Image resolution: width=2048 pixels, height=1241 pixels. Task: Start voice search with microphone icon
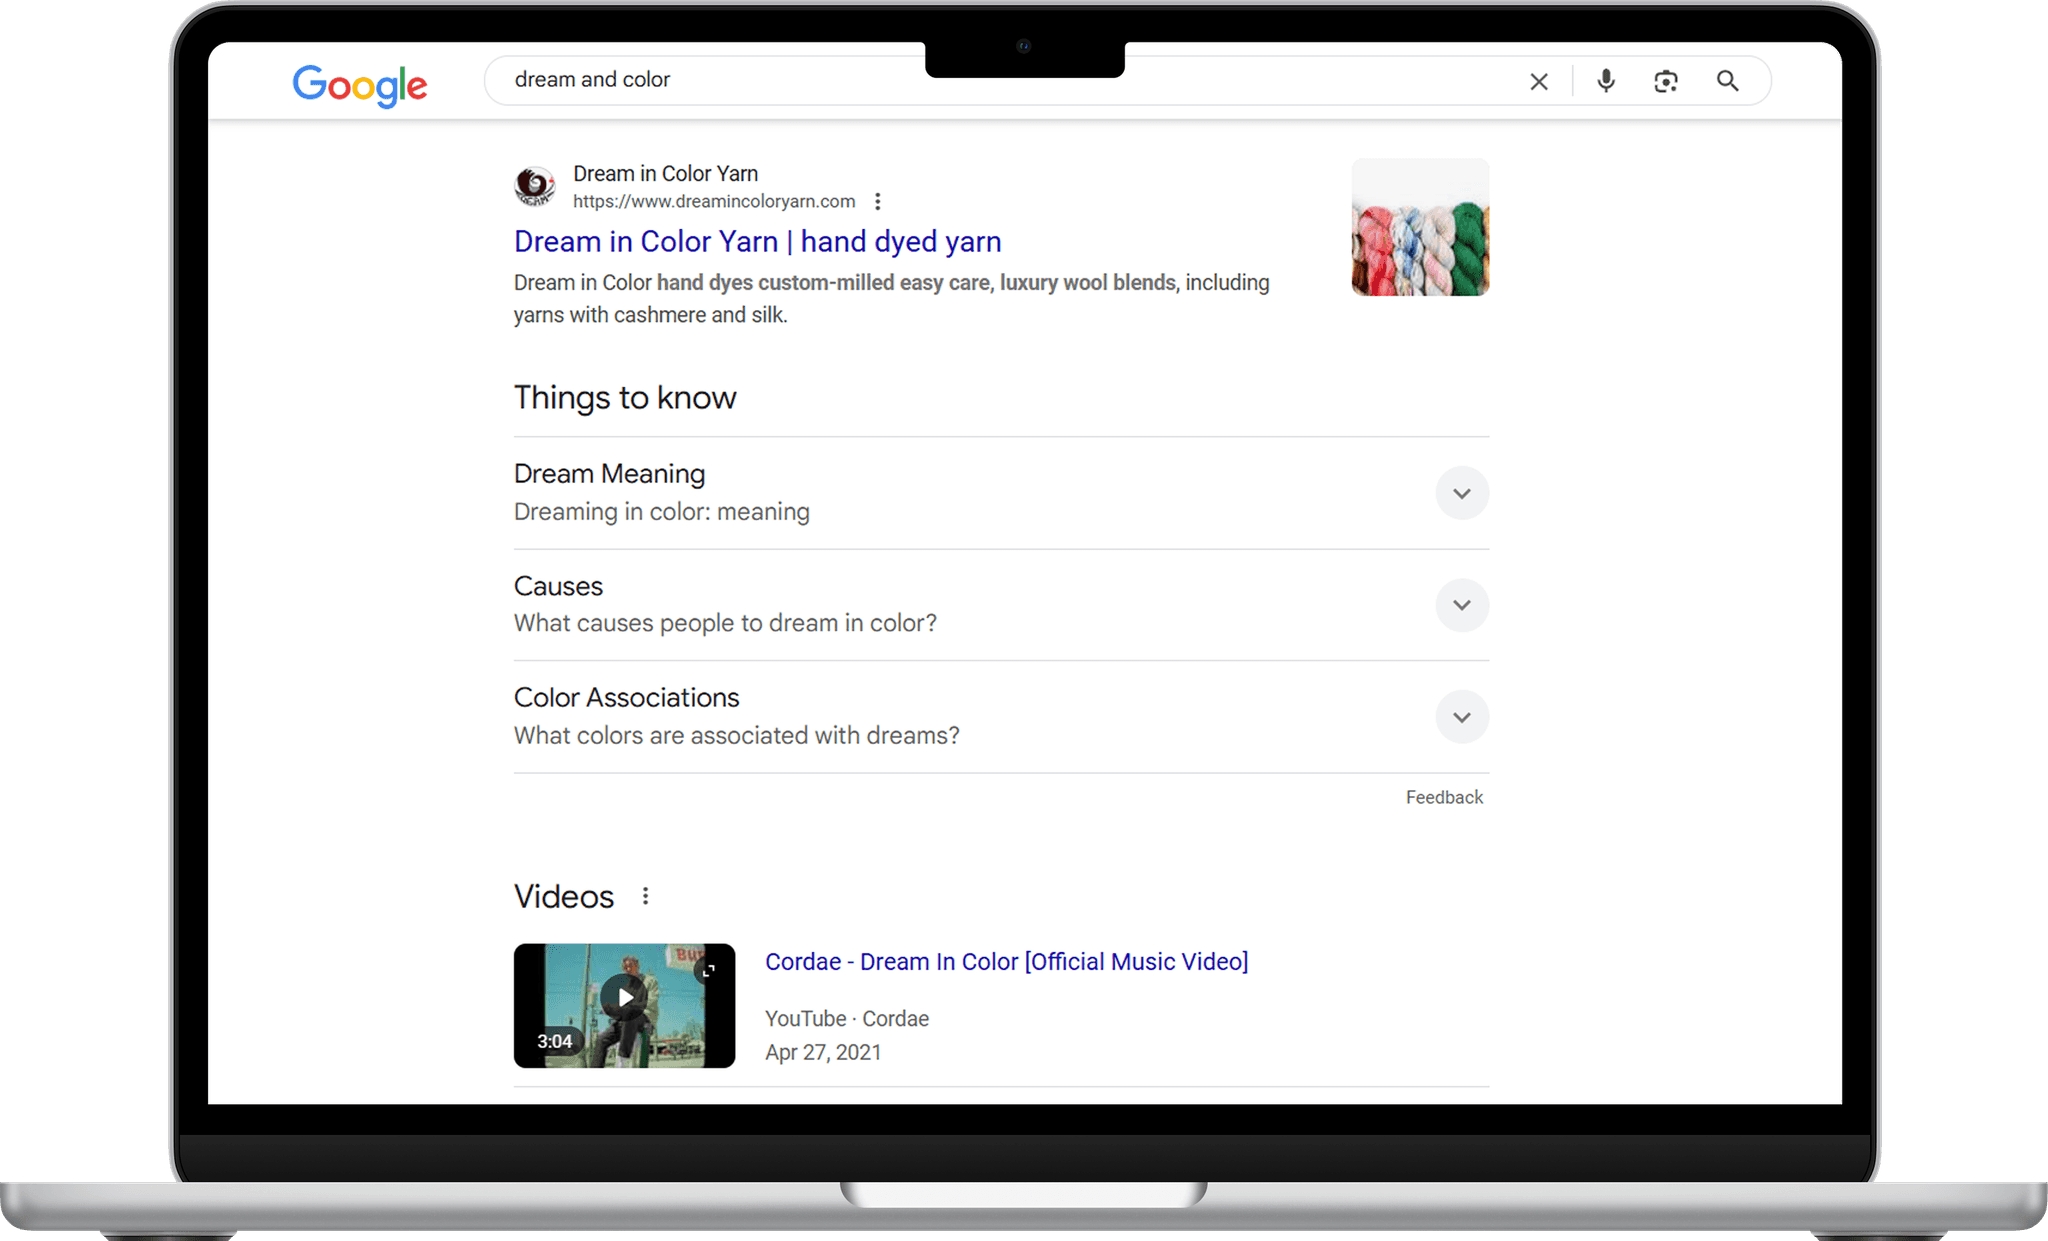(x=1605, y=81)
